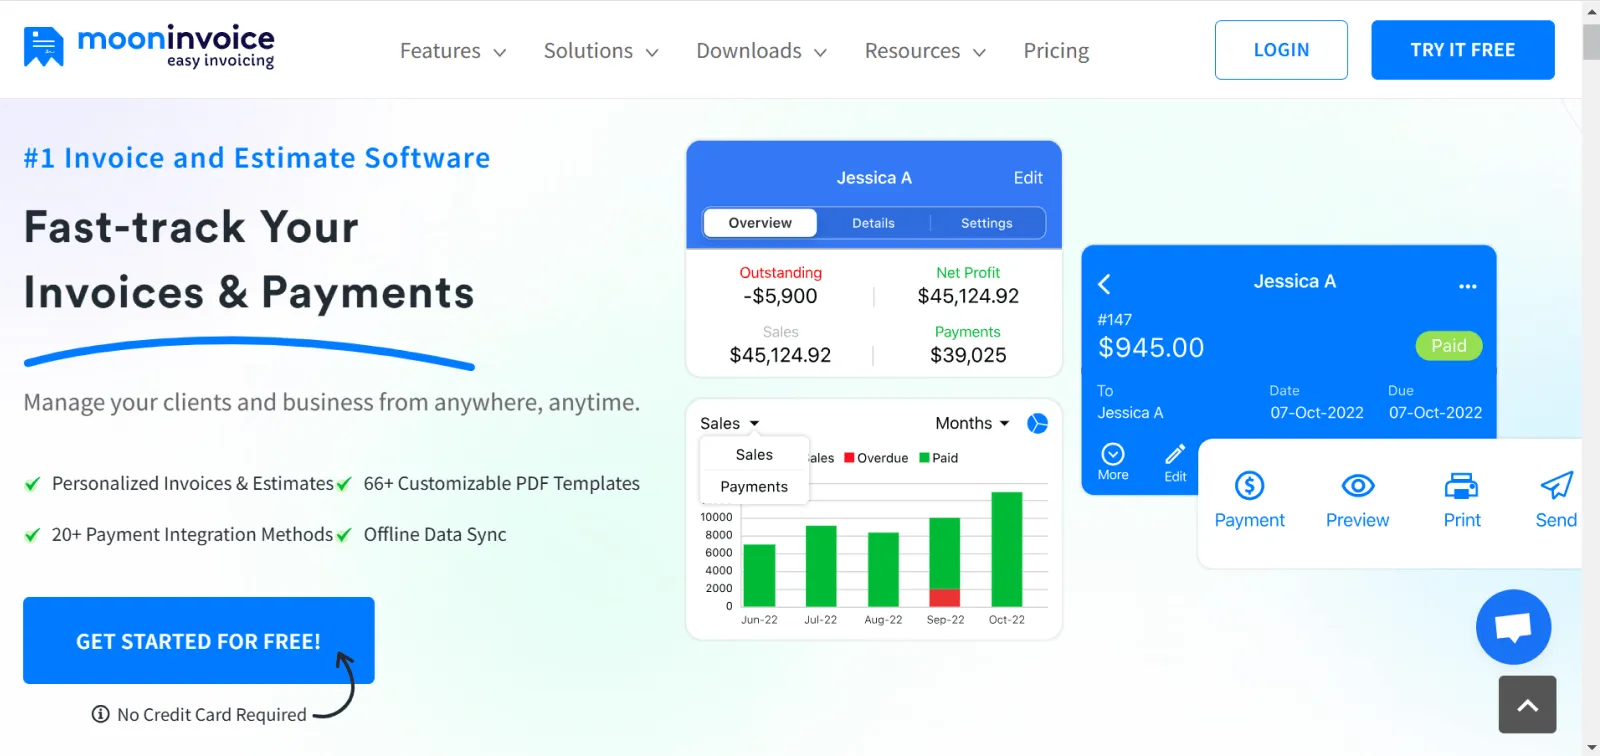Select Payments option in dropdown list
1600x756 pixels.
tap(754, 486)
